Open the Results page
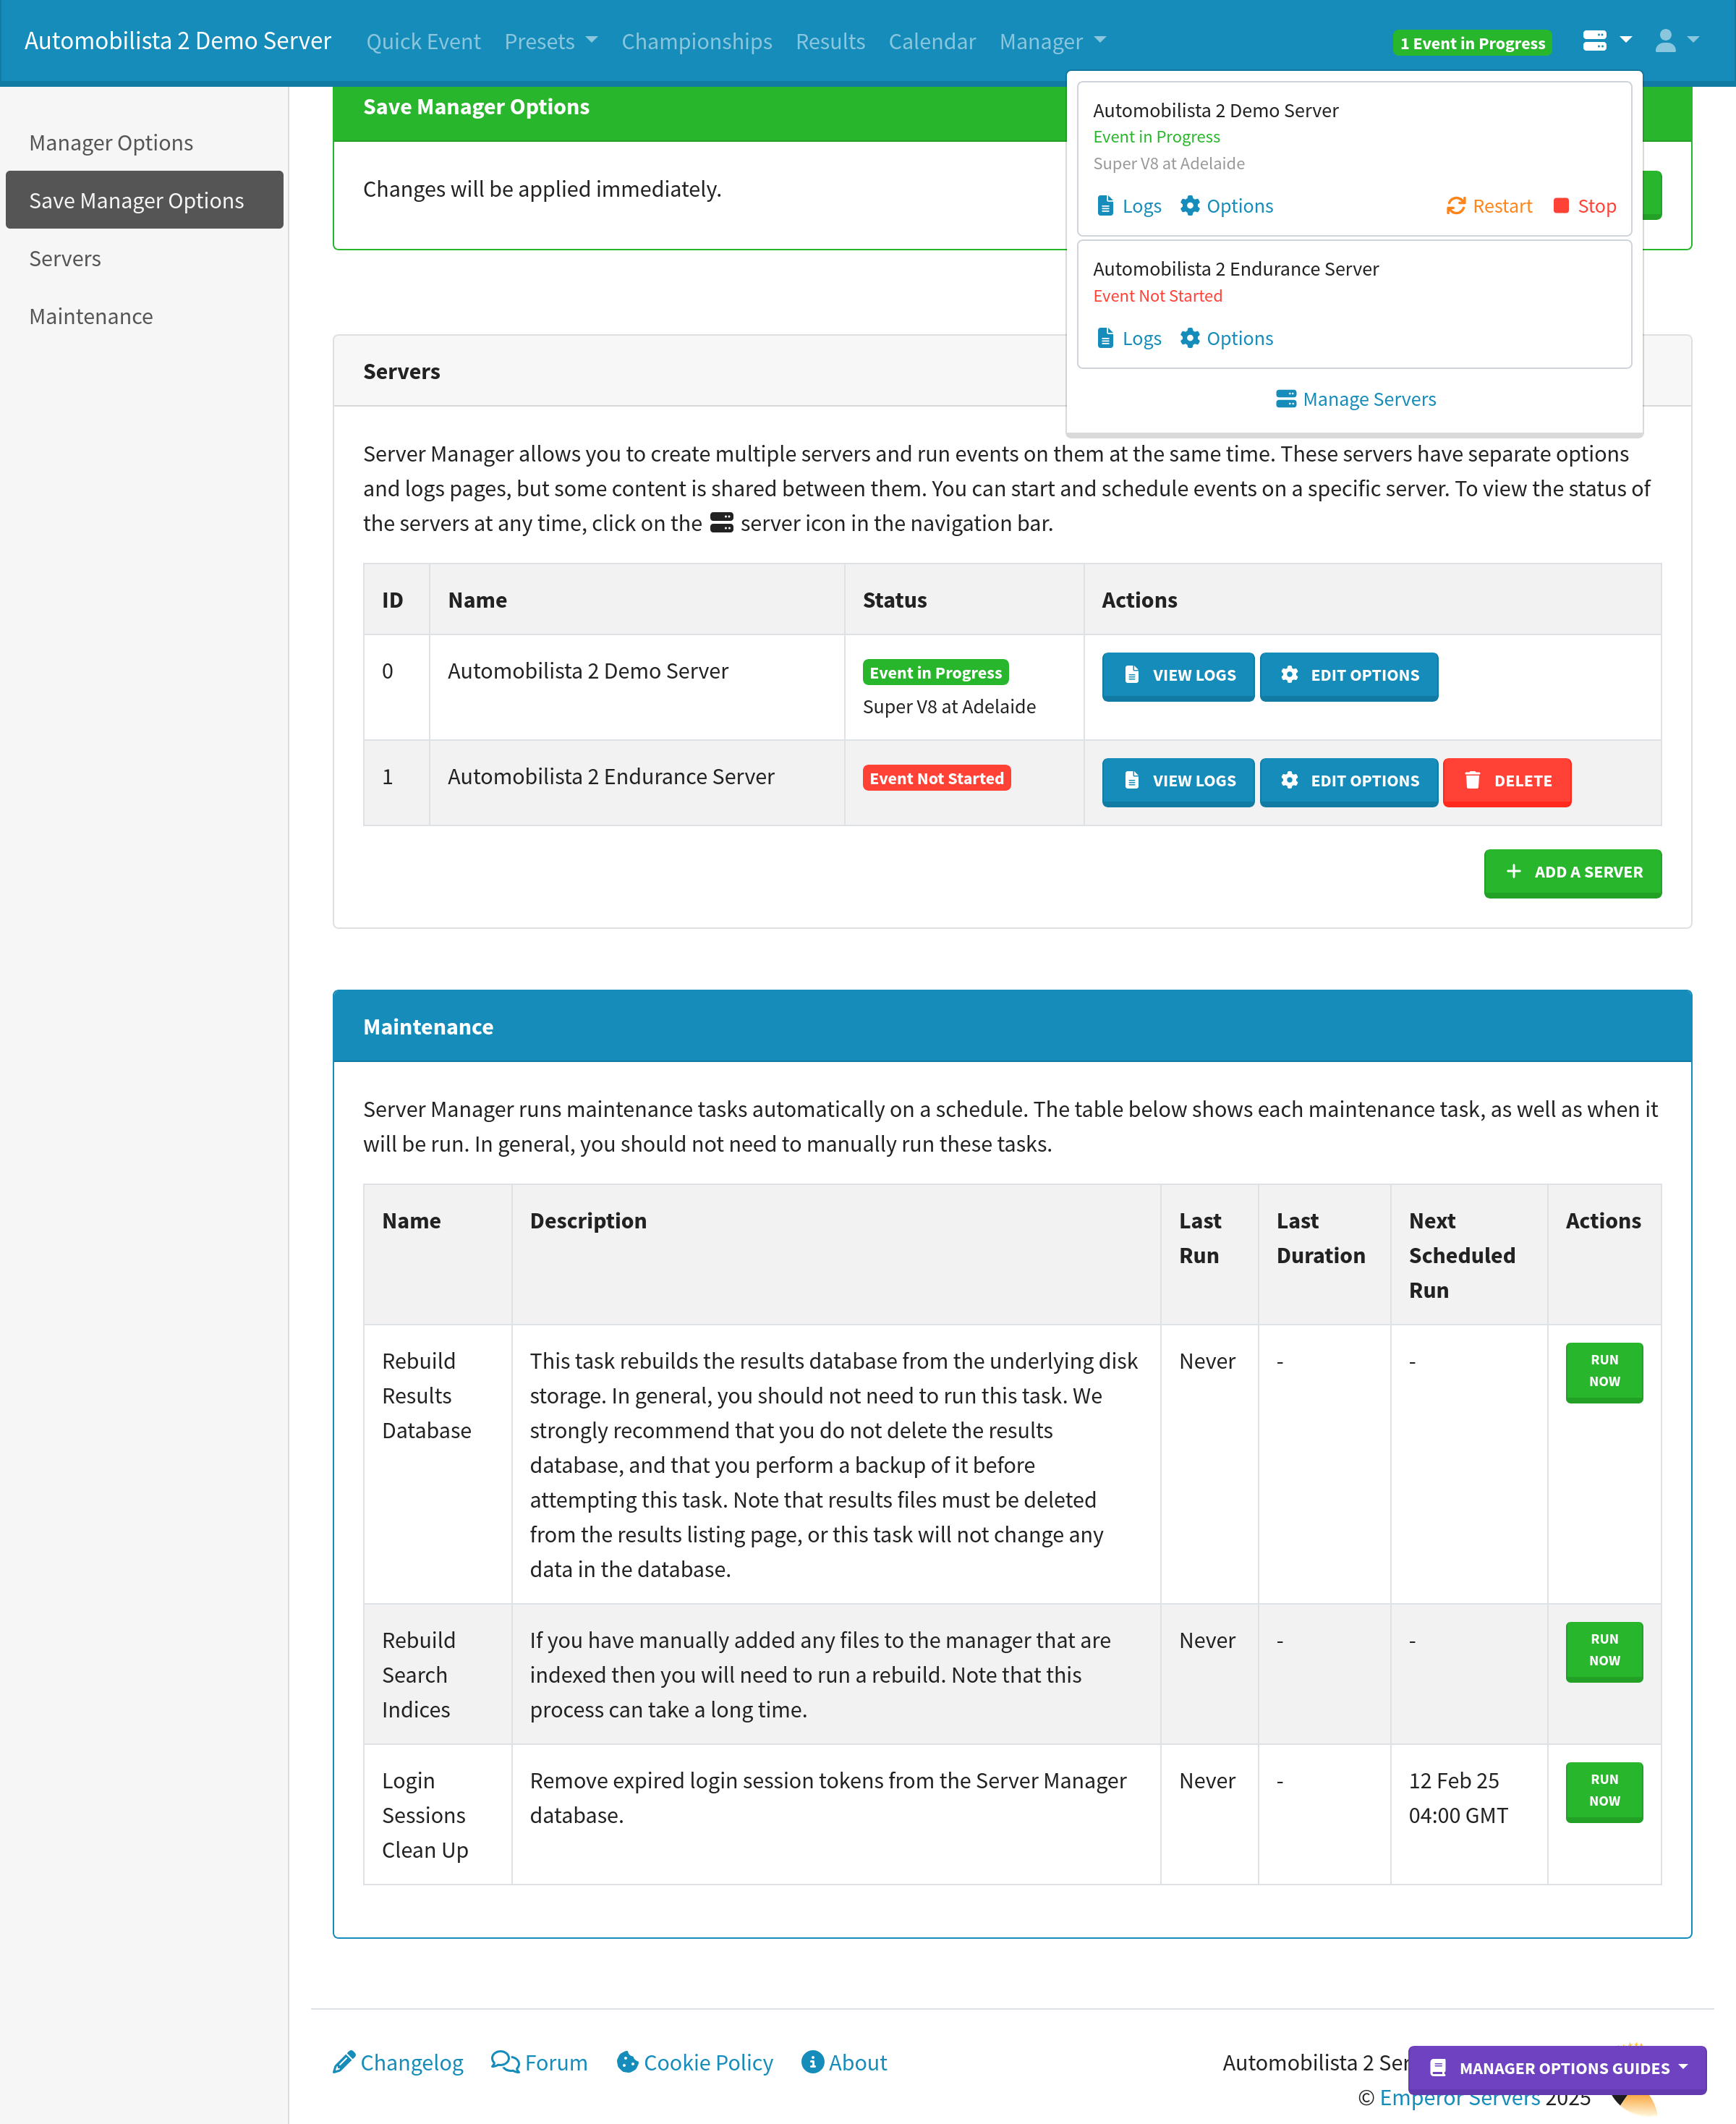Image resolution: width=1736 pixels, height=2124 pixels. (830, 41)
